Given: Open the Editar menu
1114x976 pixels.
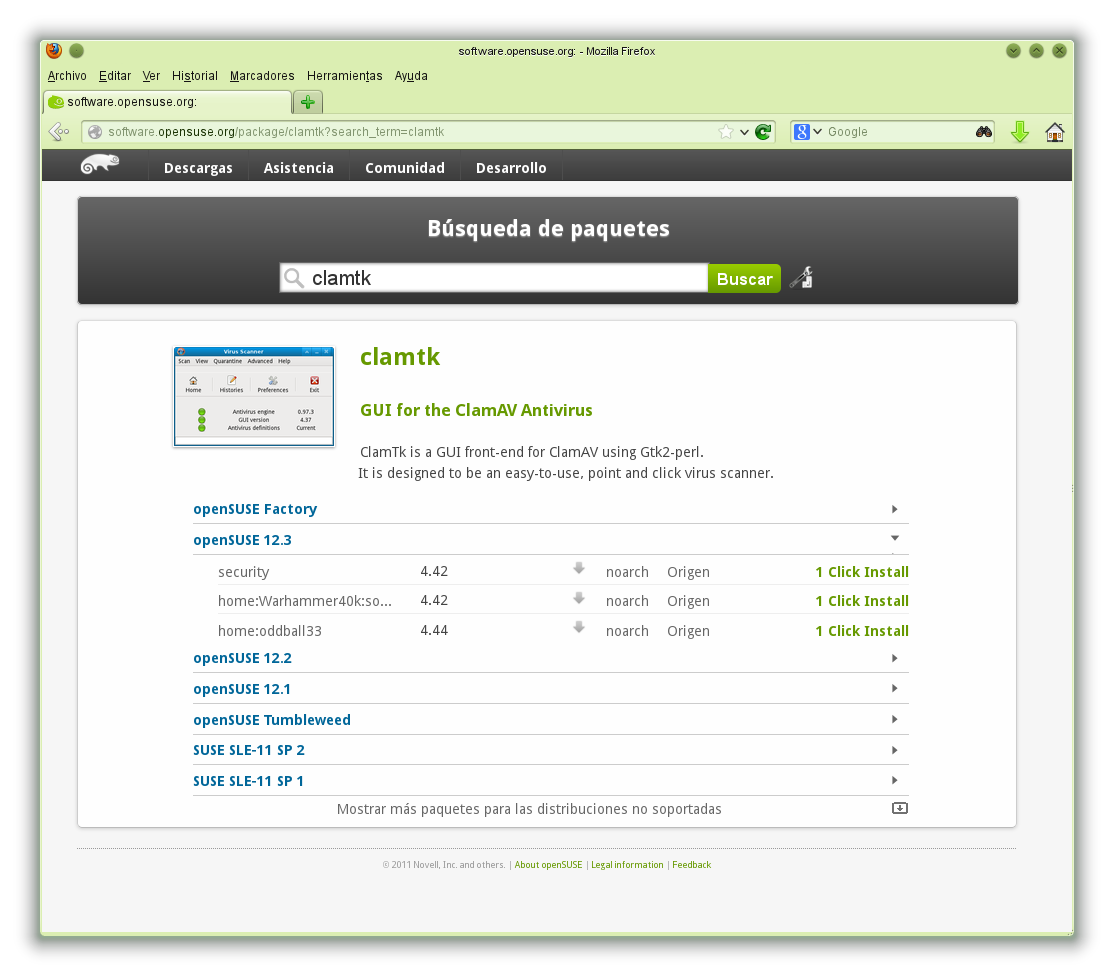Looking at the screenshot, I should point(114,75).
